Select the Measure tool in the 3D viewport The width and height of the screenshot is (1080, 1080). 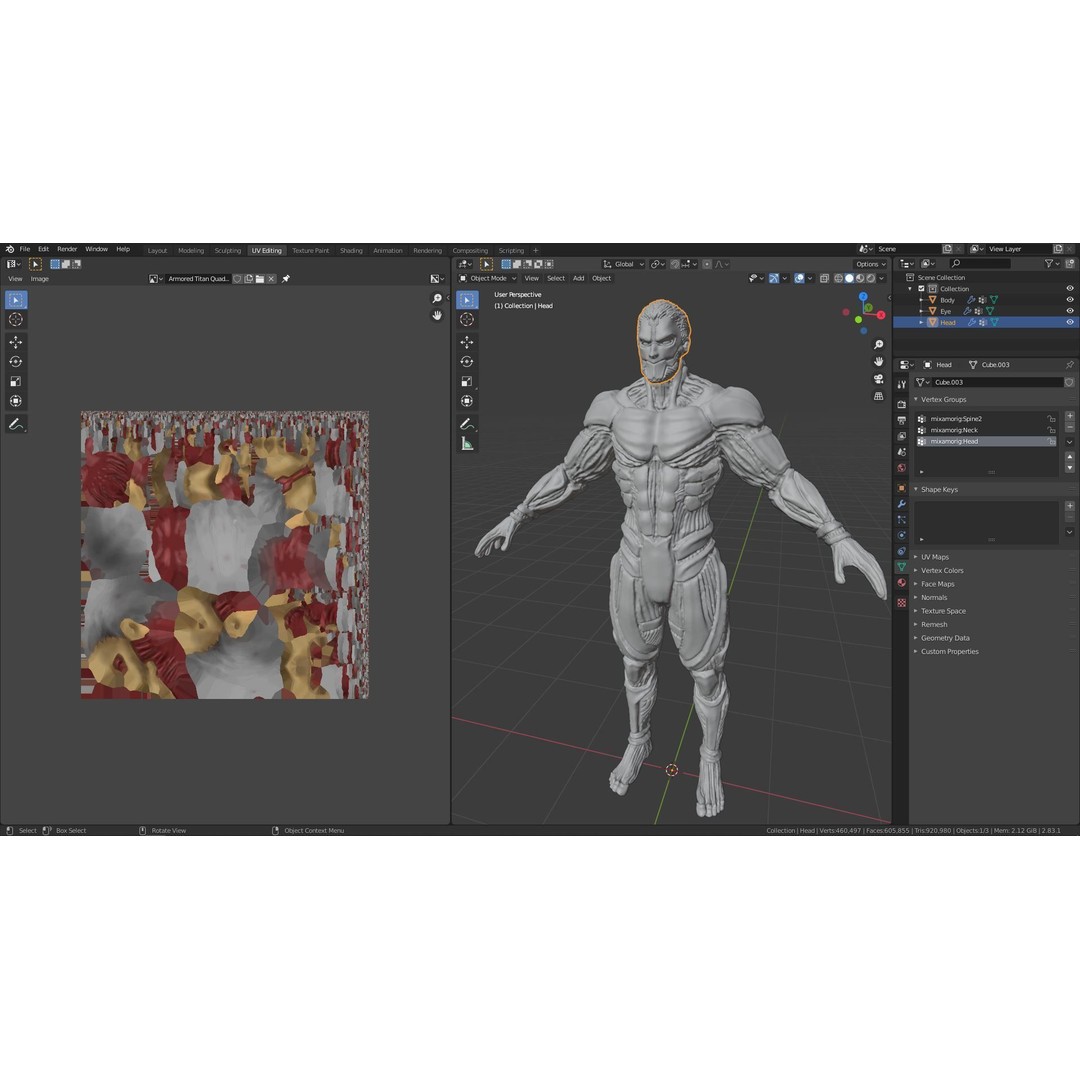(x=467, y=444)
